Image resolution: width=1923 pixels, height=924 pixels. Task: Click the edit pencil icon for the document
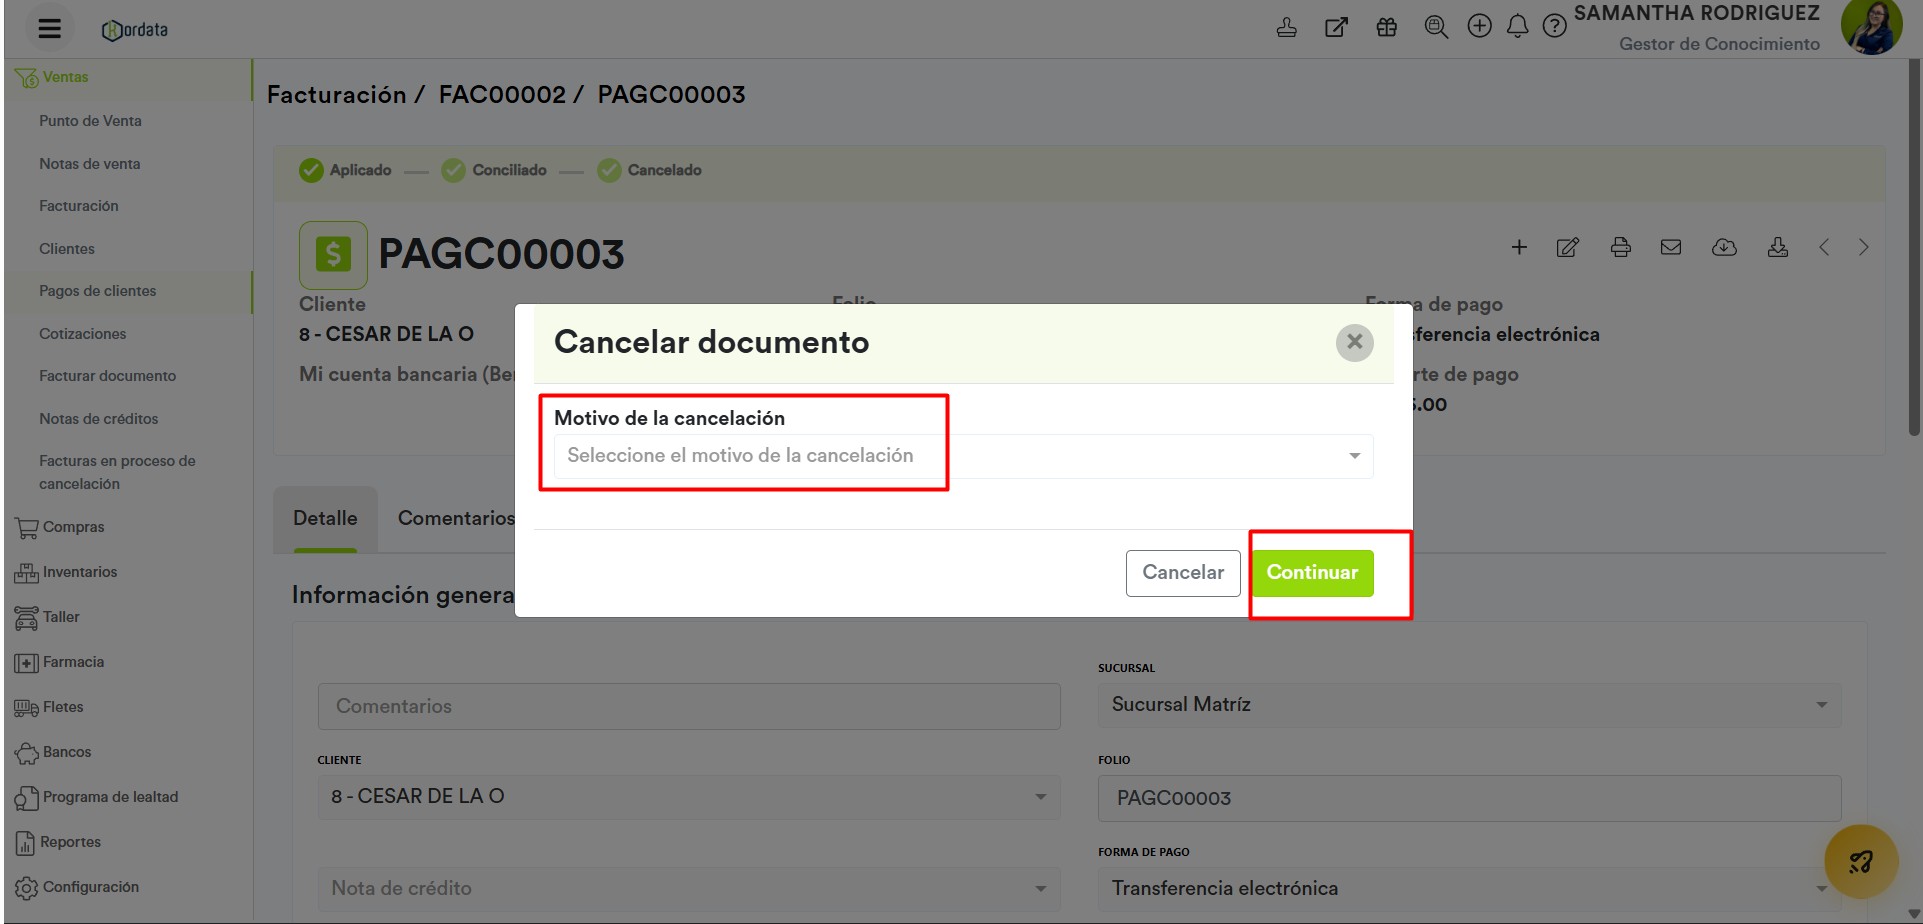[1568, 247]
